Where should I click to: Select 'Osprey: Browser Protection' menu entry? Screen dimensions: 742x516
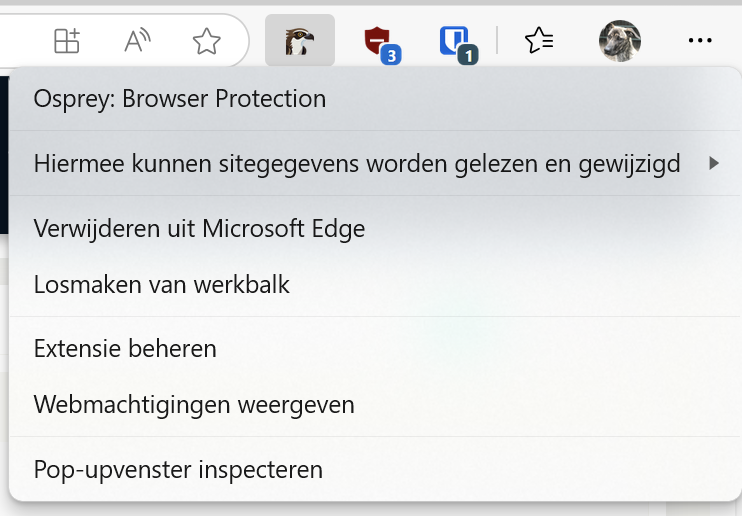point(180,99)
